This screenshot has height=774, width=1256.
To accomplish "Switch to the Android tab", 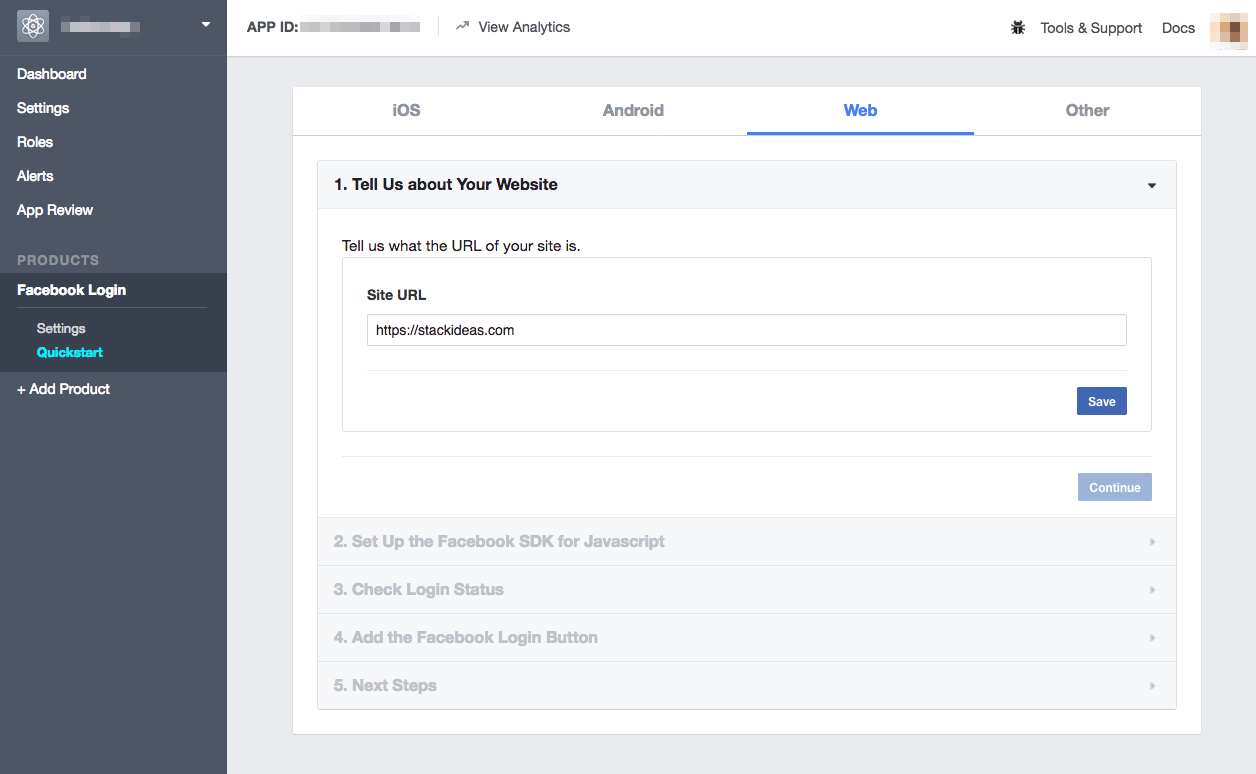I will (633, 111).
